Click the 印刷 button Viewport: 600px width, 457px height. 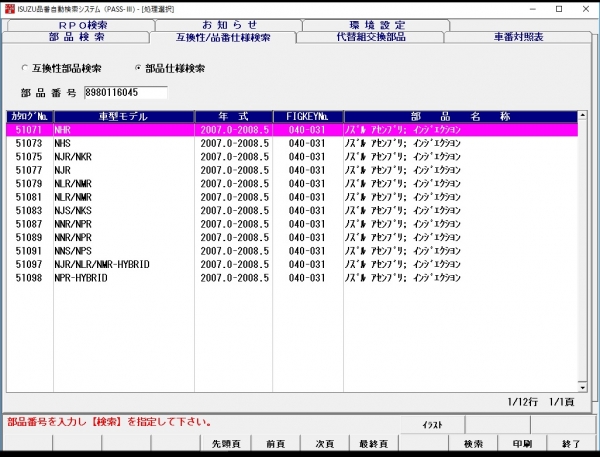[x=522, y=444]
